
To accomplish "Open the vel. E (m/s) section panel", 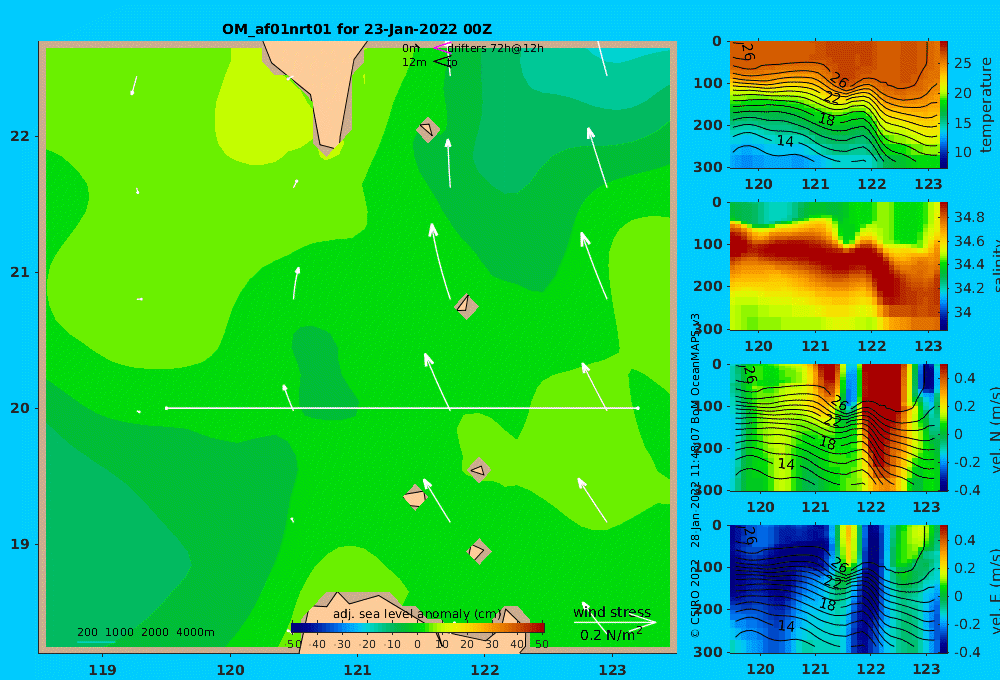I will [x=835, y=589].
